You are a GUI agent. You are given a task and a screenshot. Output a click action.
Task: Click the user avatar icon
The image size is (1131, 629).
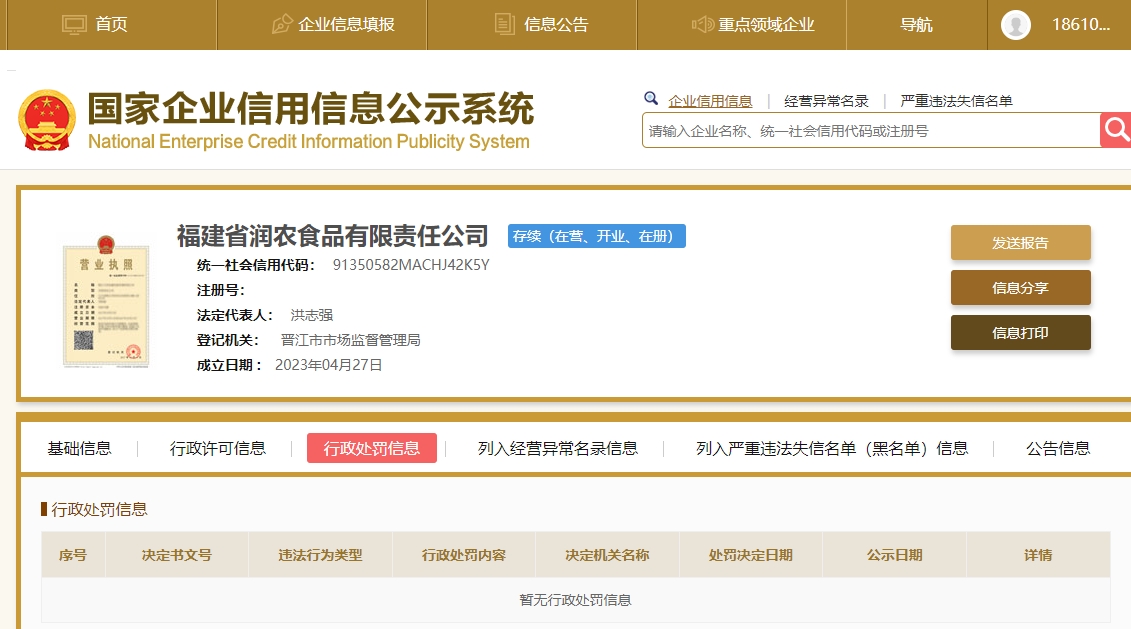1015,25
